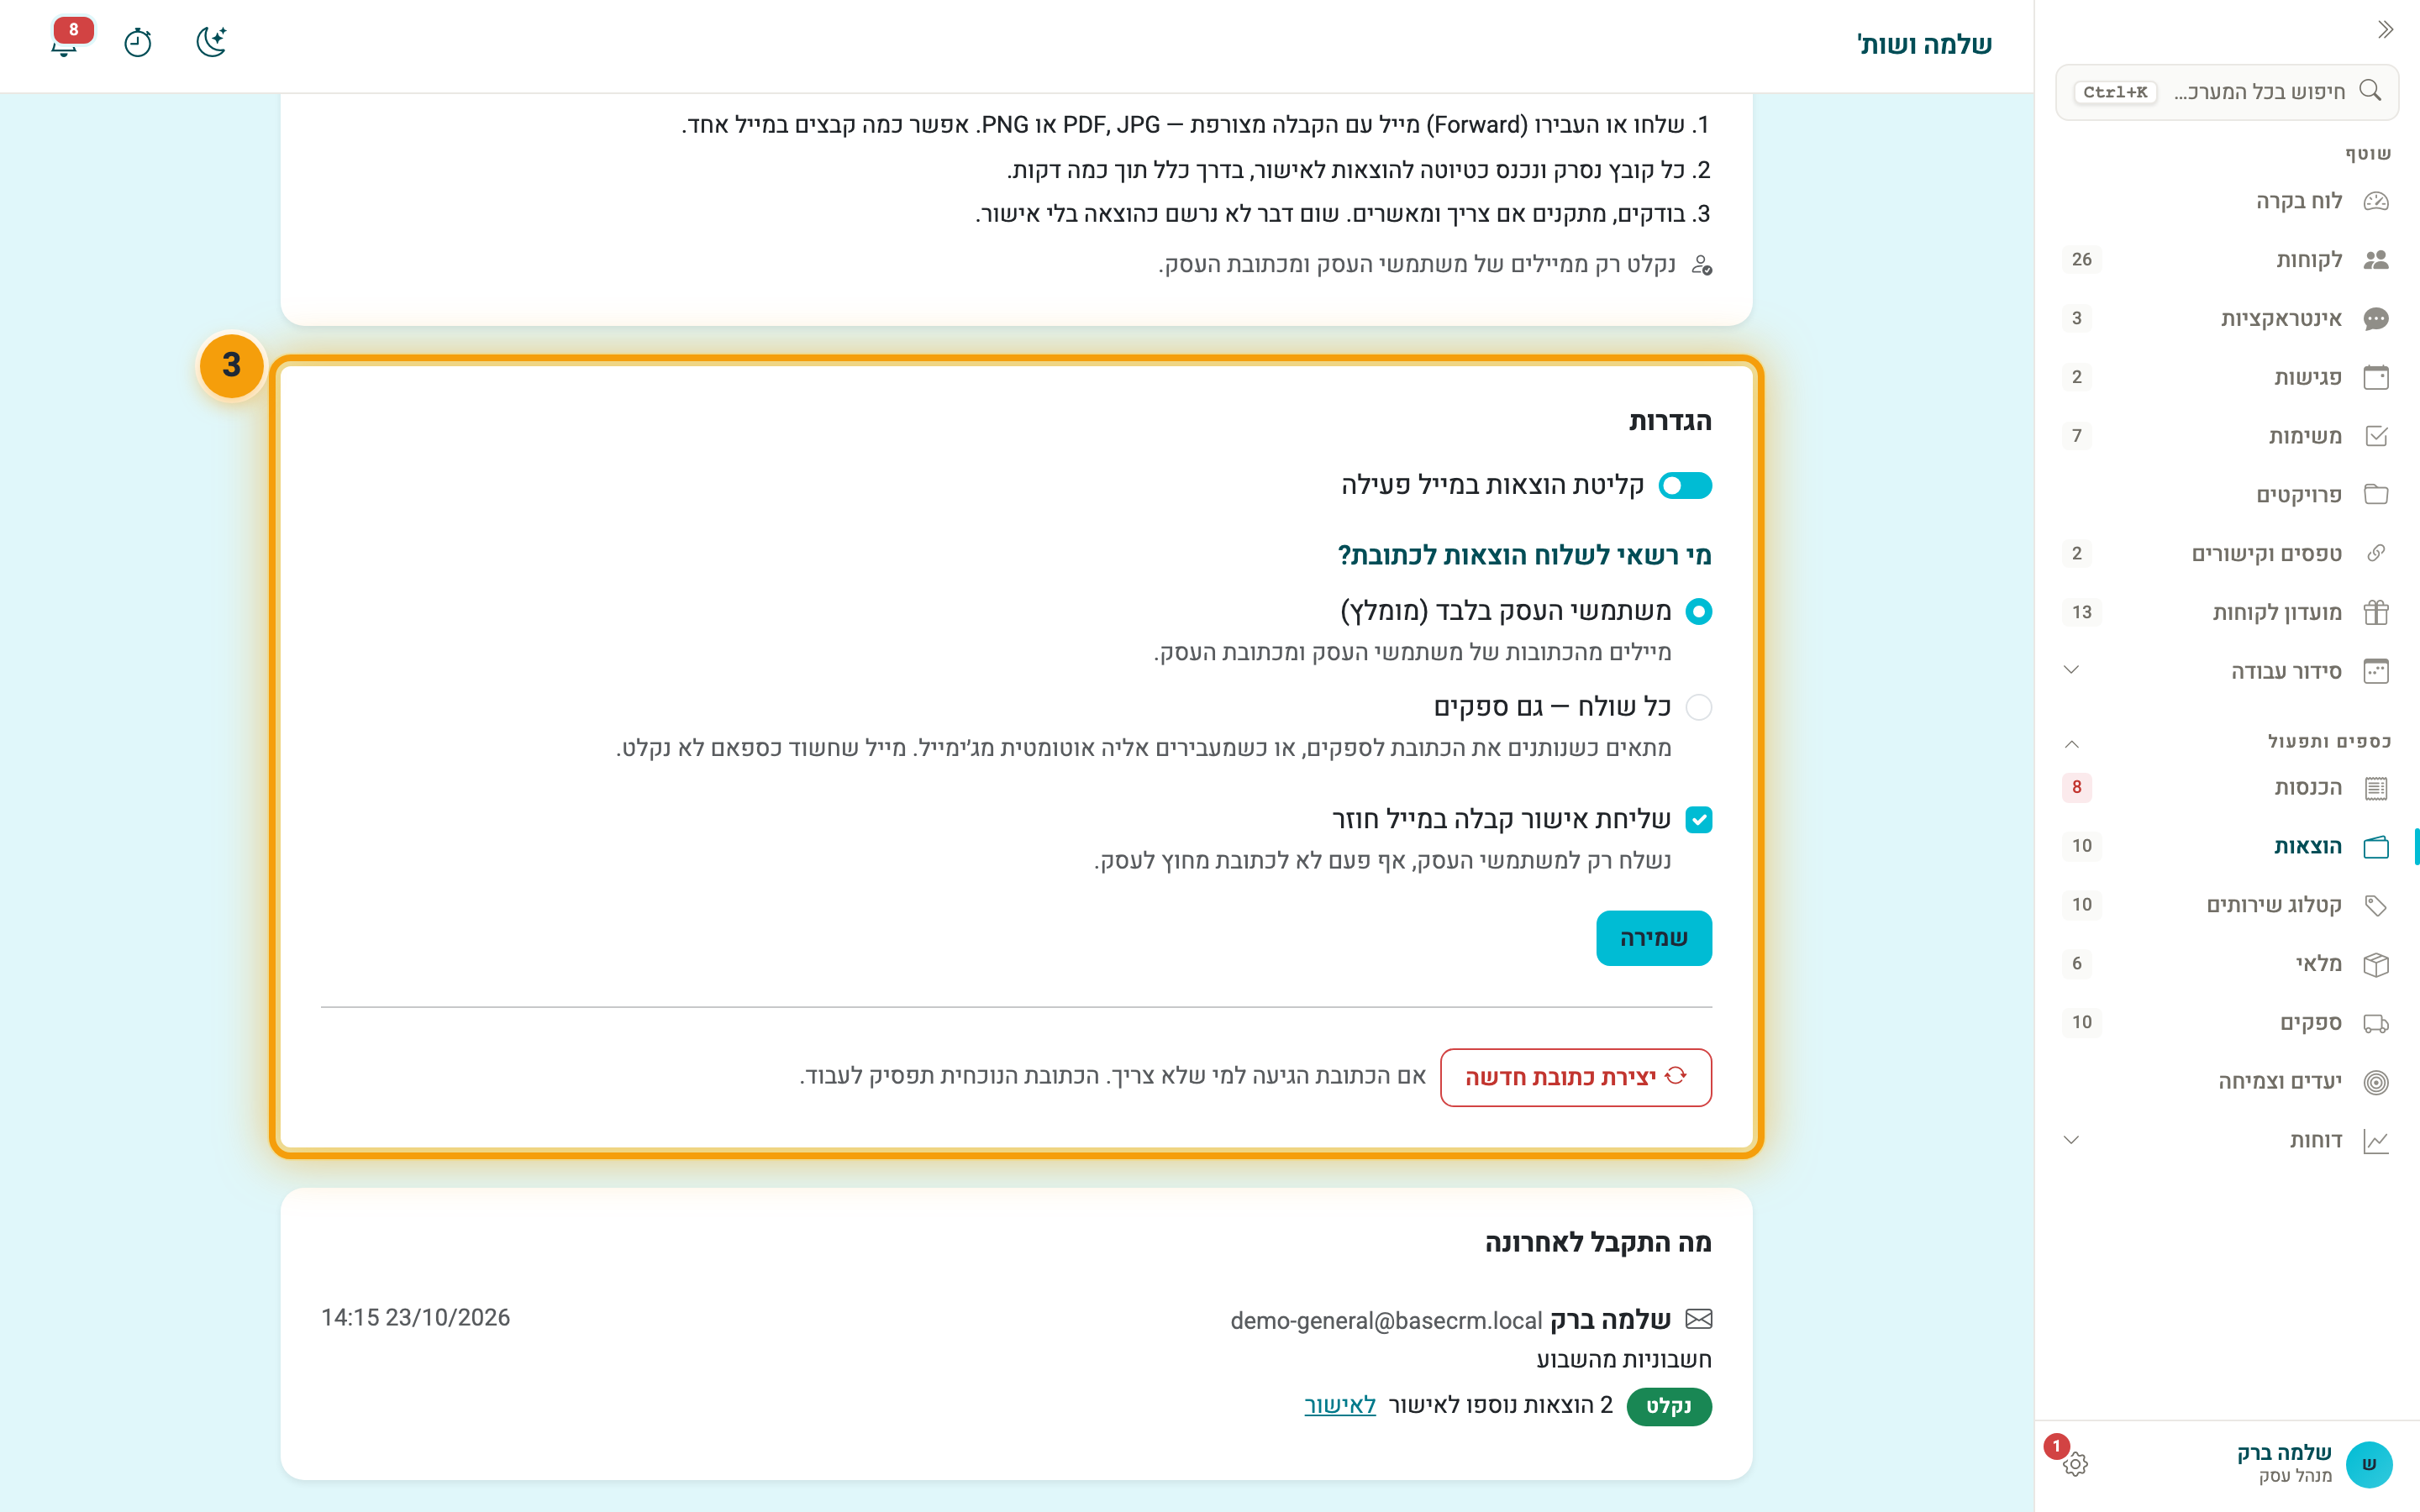Viewport: 2420px width, 1512px height.
Task: Click יצירת כתובת חדשה button
Action: [1575, 1077]
